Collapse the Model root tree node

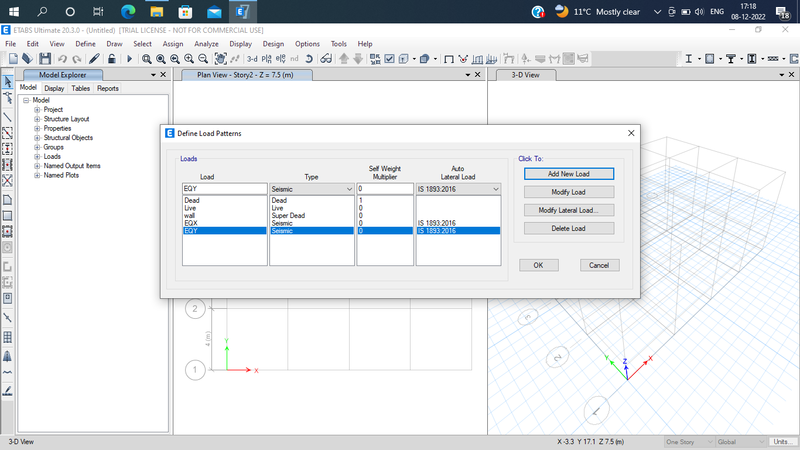click(26, 101)
